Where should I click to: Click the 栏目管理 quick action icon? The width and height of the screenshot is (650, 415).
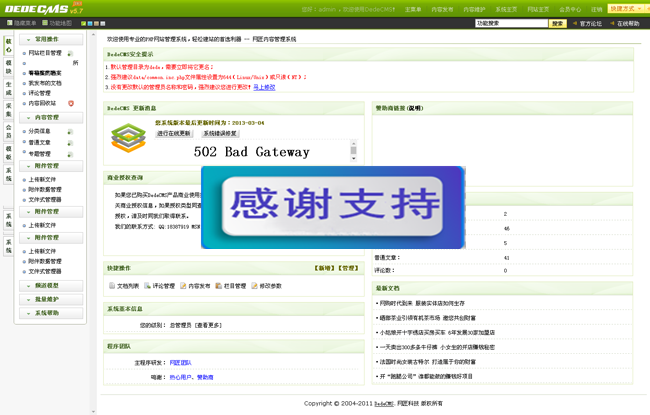pyautogui.click(x=218, y=286)
